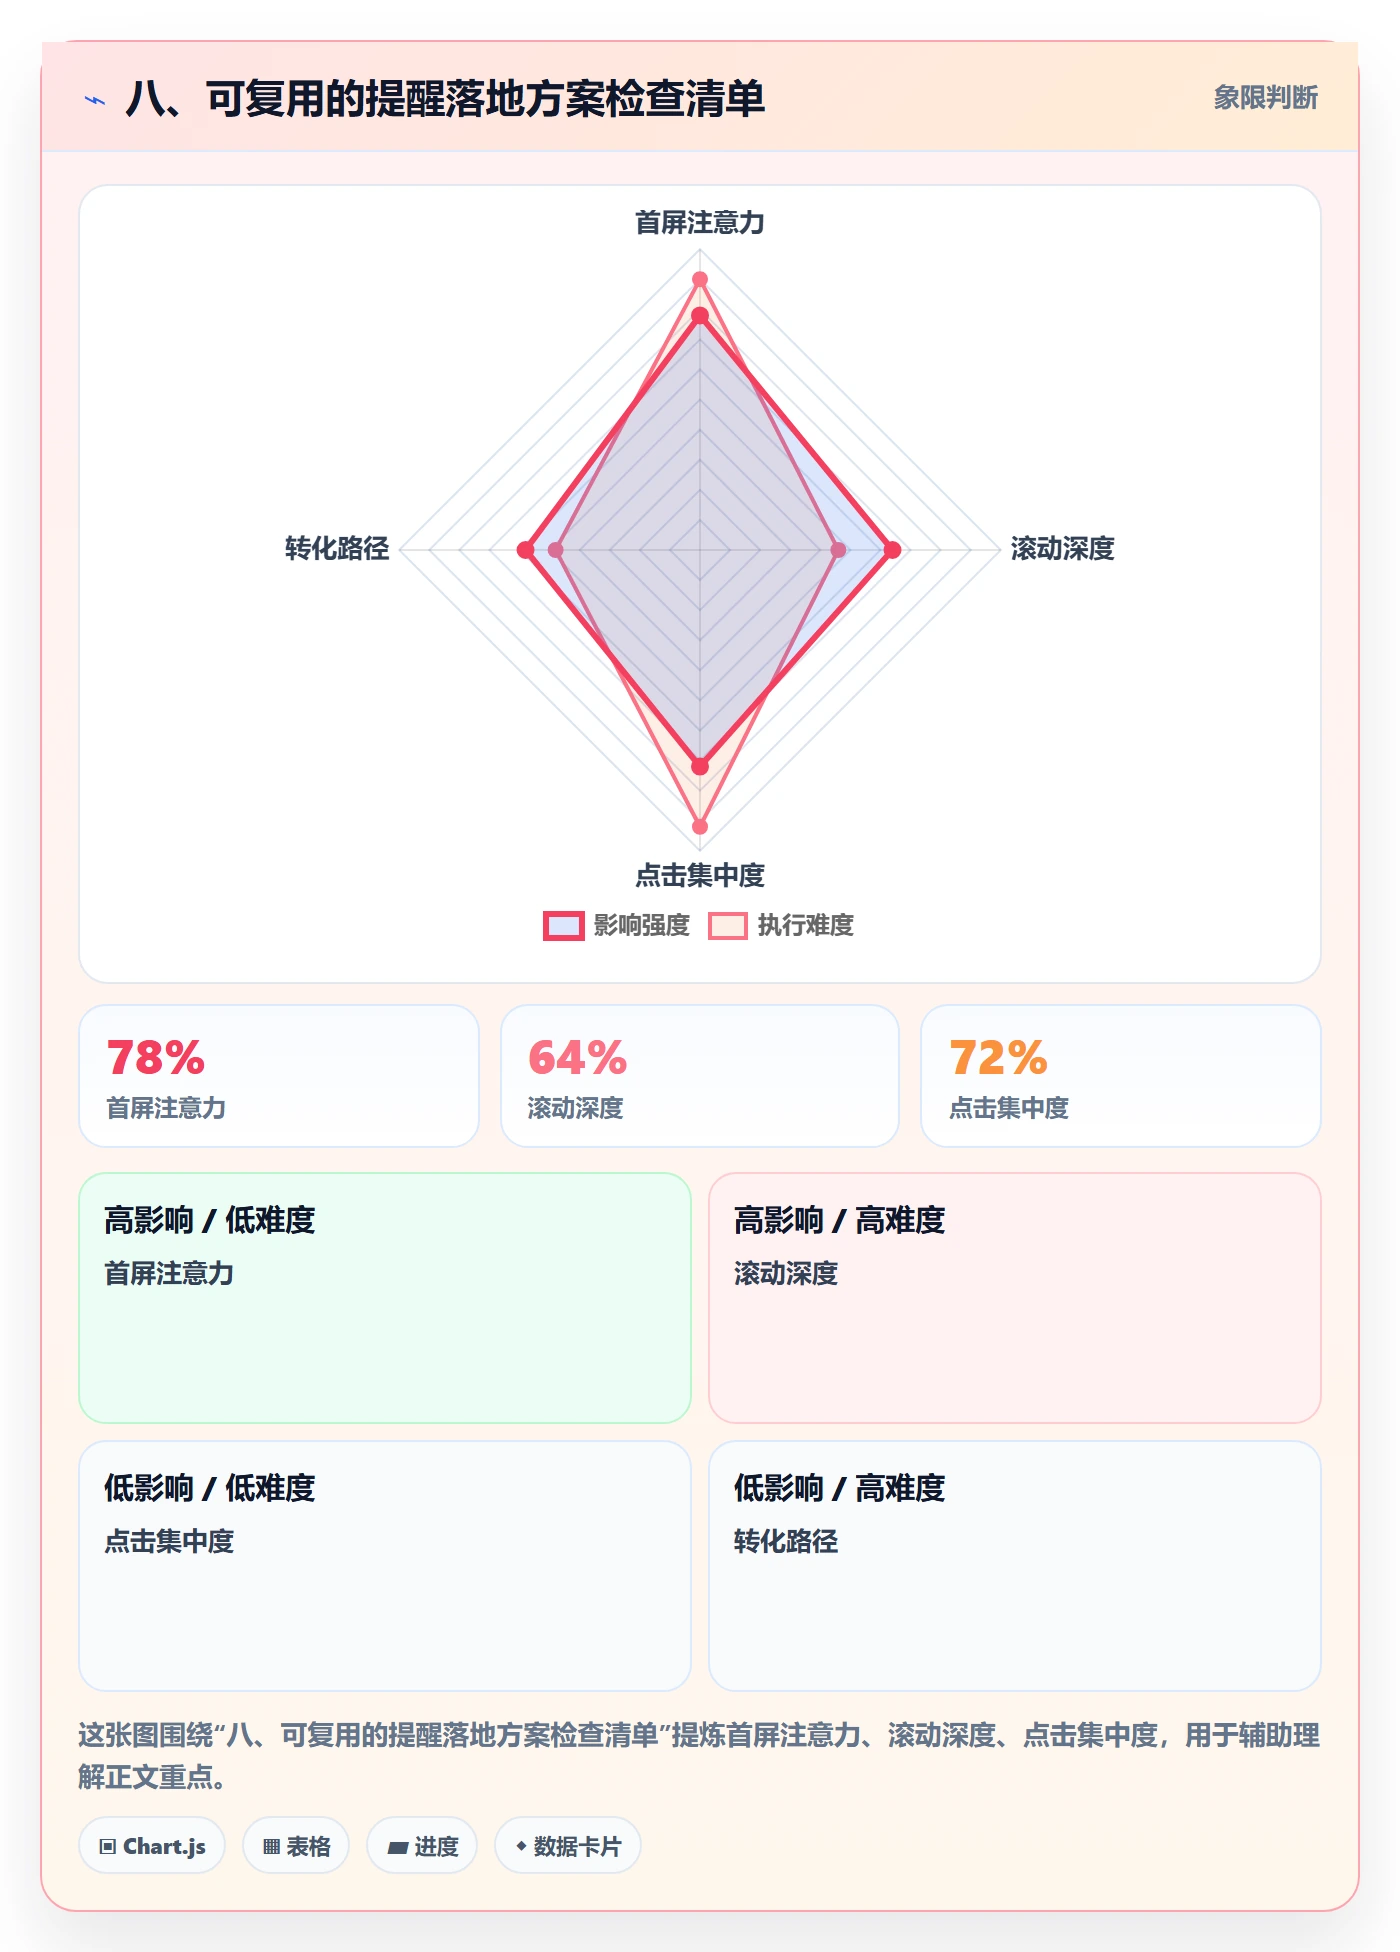Click the Chart.js tag icon
The width and height of the screenshot is (1400, 1952).
[x=108, y=1846]
